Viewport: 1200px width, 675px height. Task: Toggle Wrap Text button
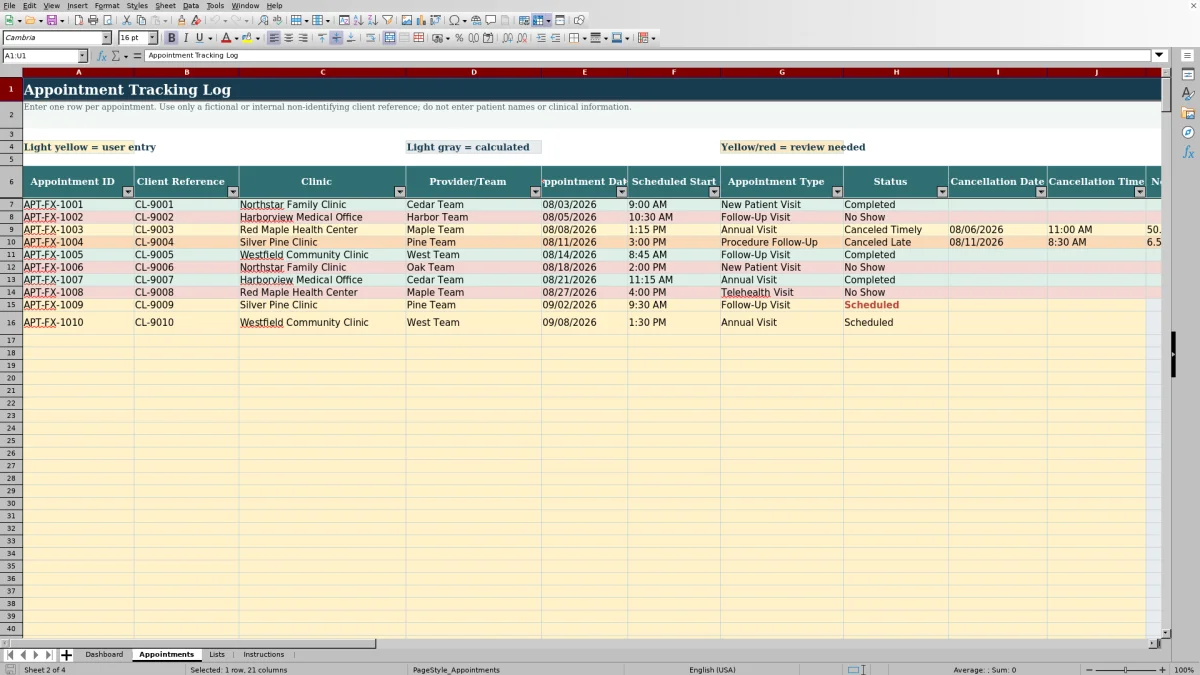tap(370, 38)
